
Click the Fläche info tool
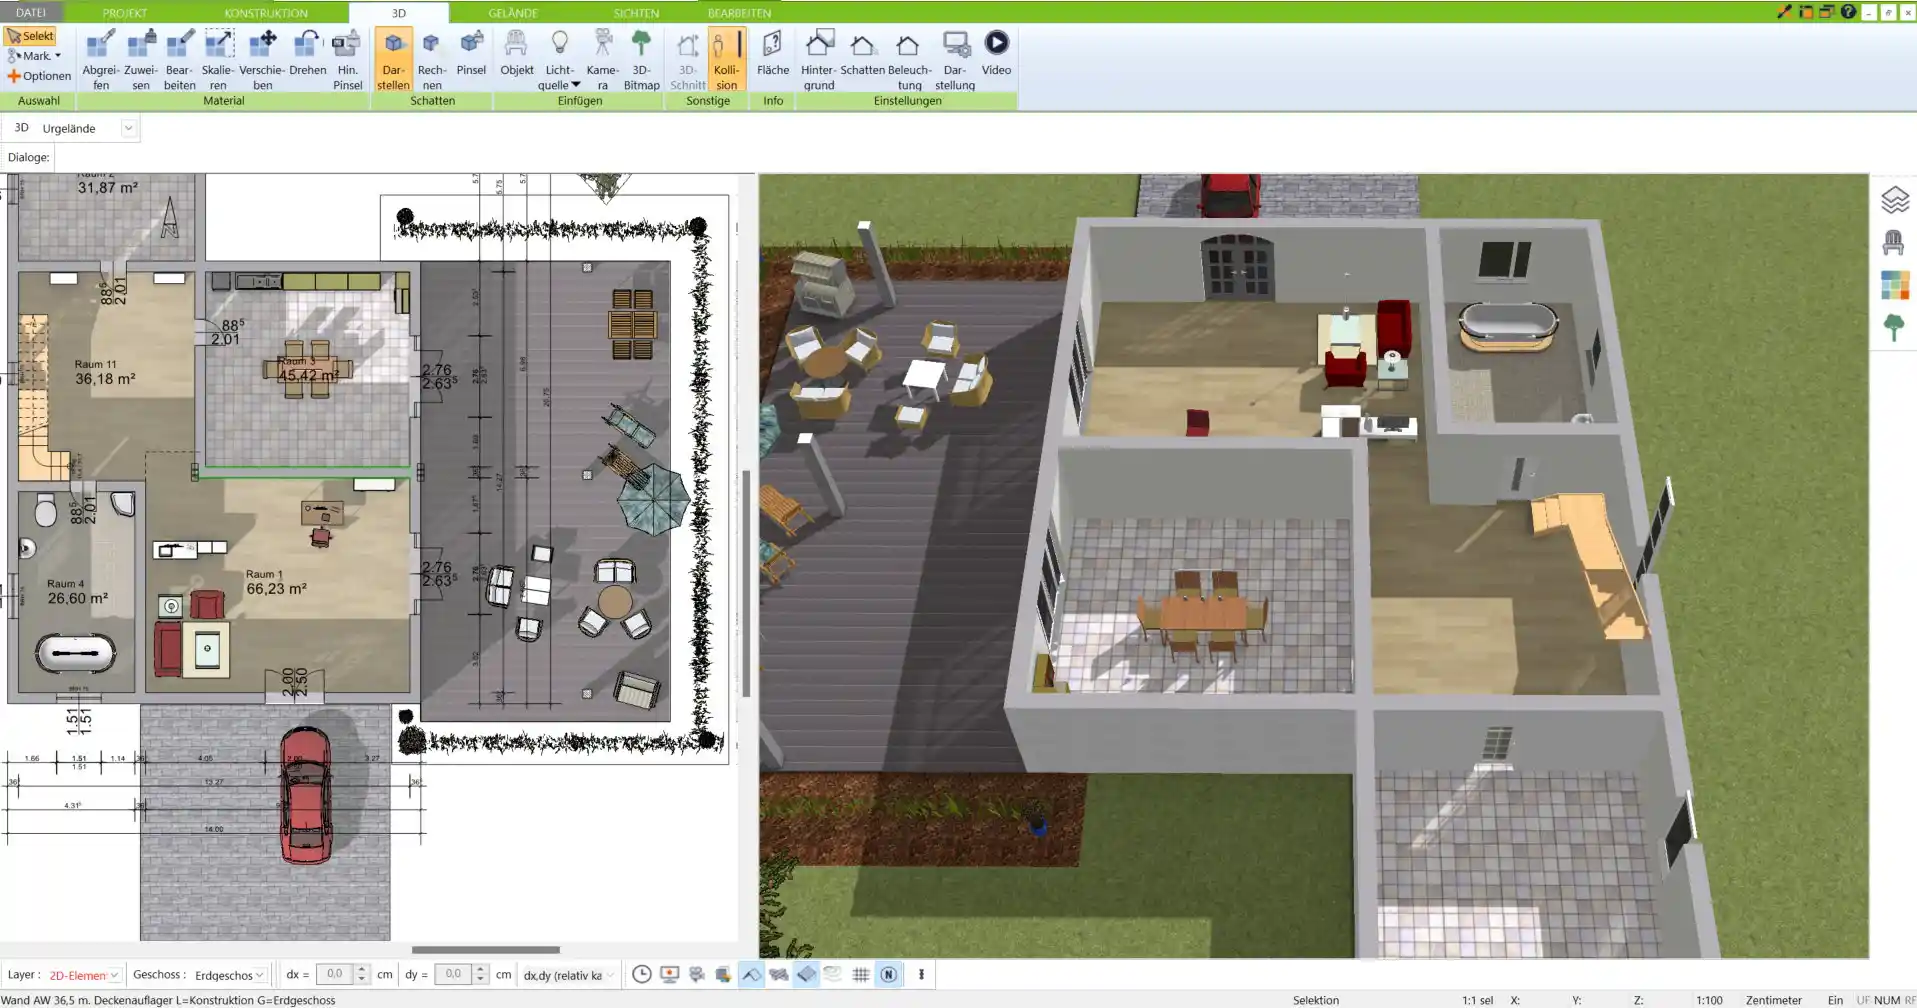tap(773, 53)
